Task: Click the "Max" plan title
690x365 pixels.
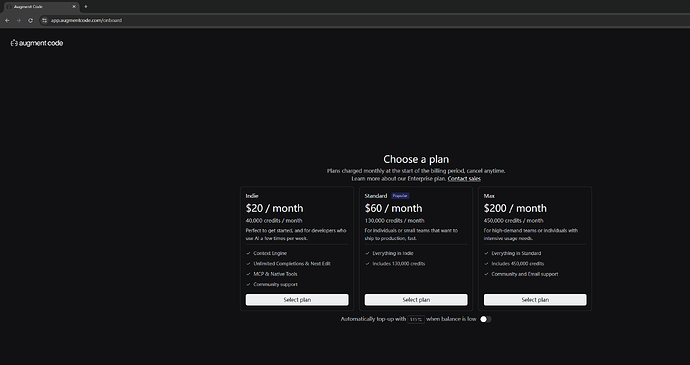Action: pyautogui.click(x=489, y=196)
